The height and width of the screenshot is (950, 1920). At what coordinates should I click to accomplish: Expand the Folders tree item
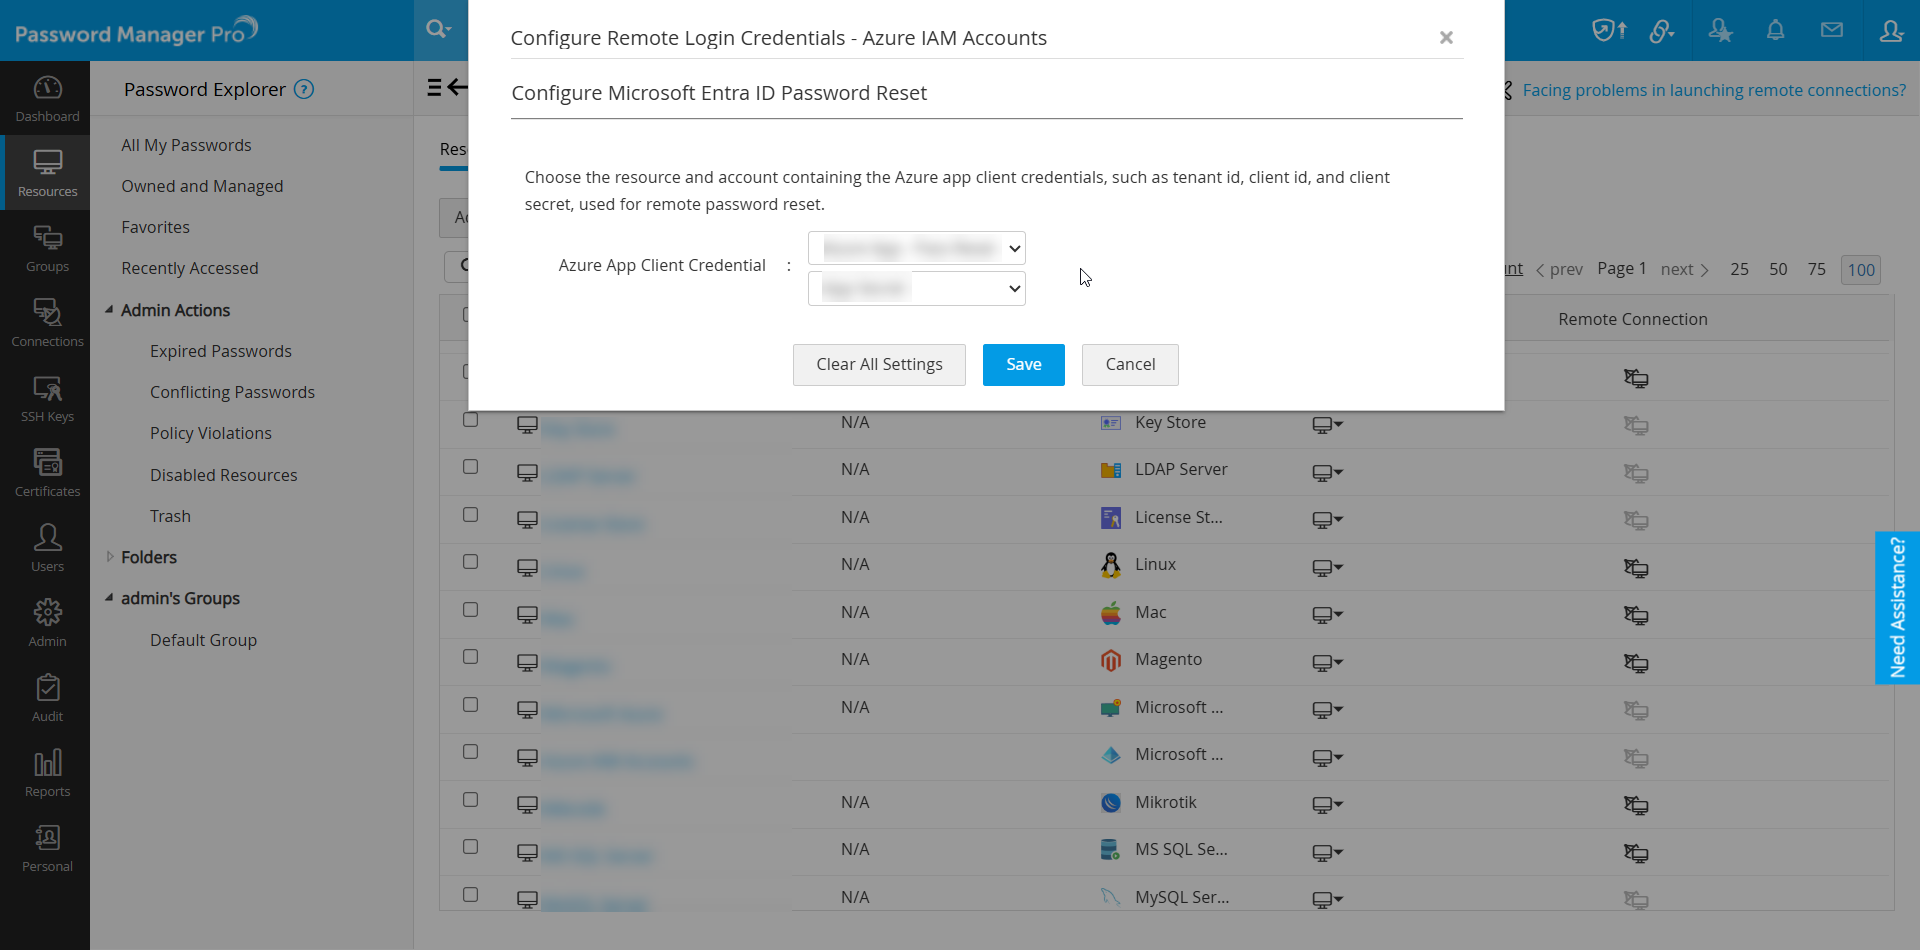[x=110, y=557]
